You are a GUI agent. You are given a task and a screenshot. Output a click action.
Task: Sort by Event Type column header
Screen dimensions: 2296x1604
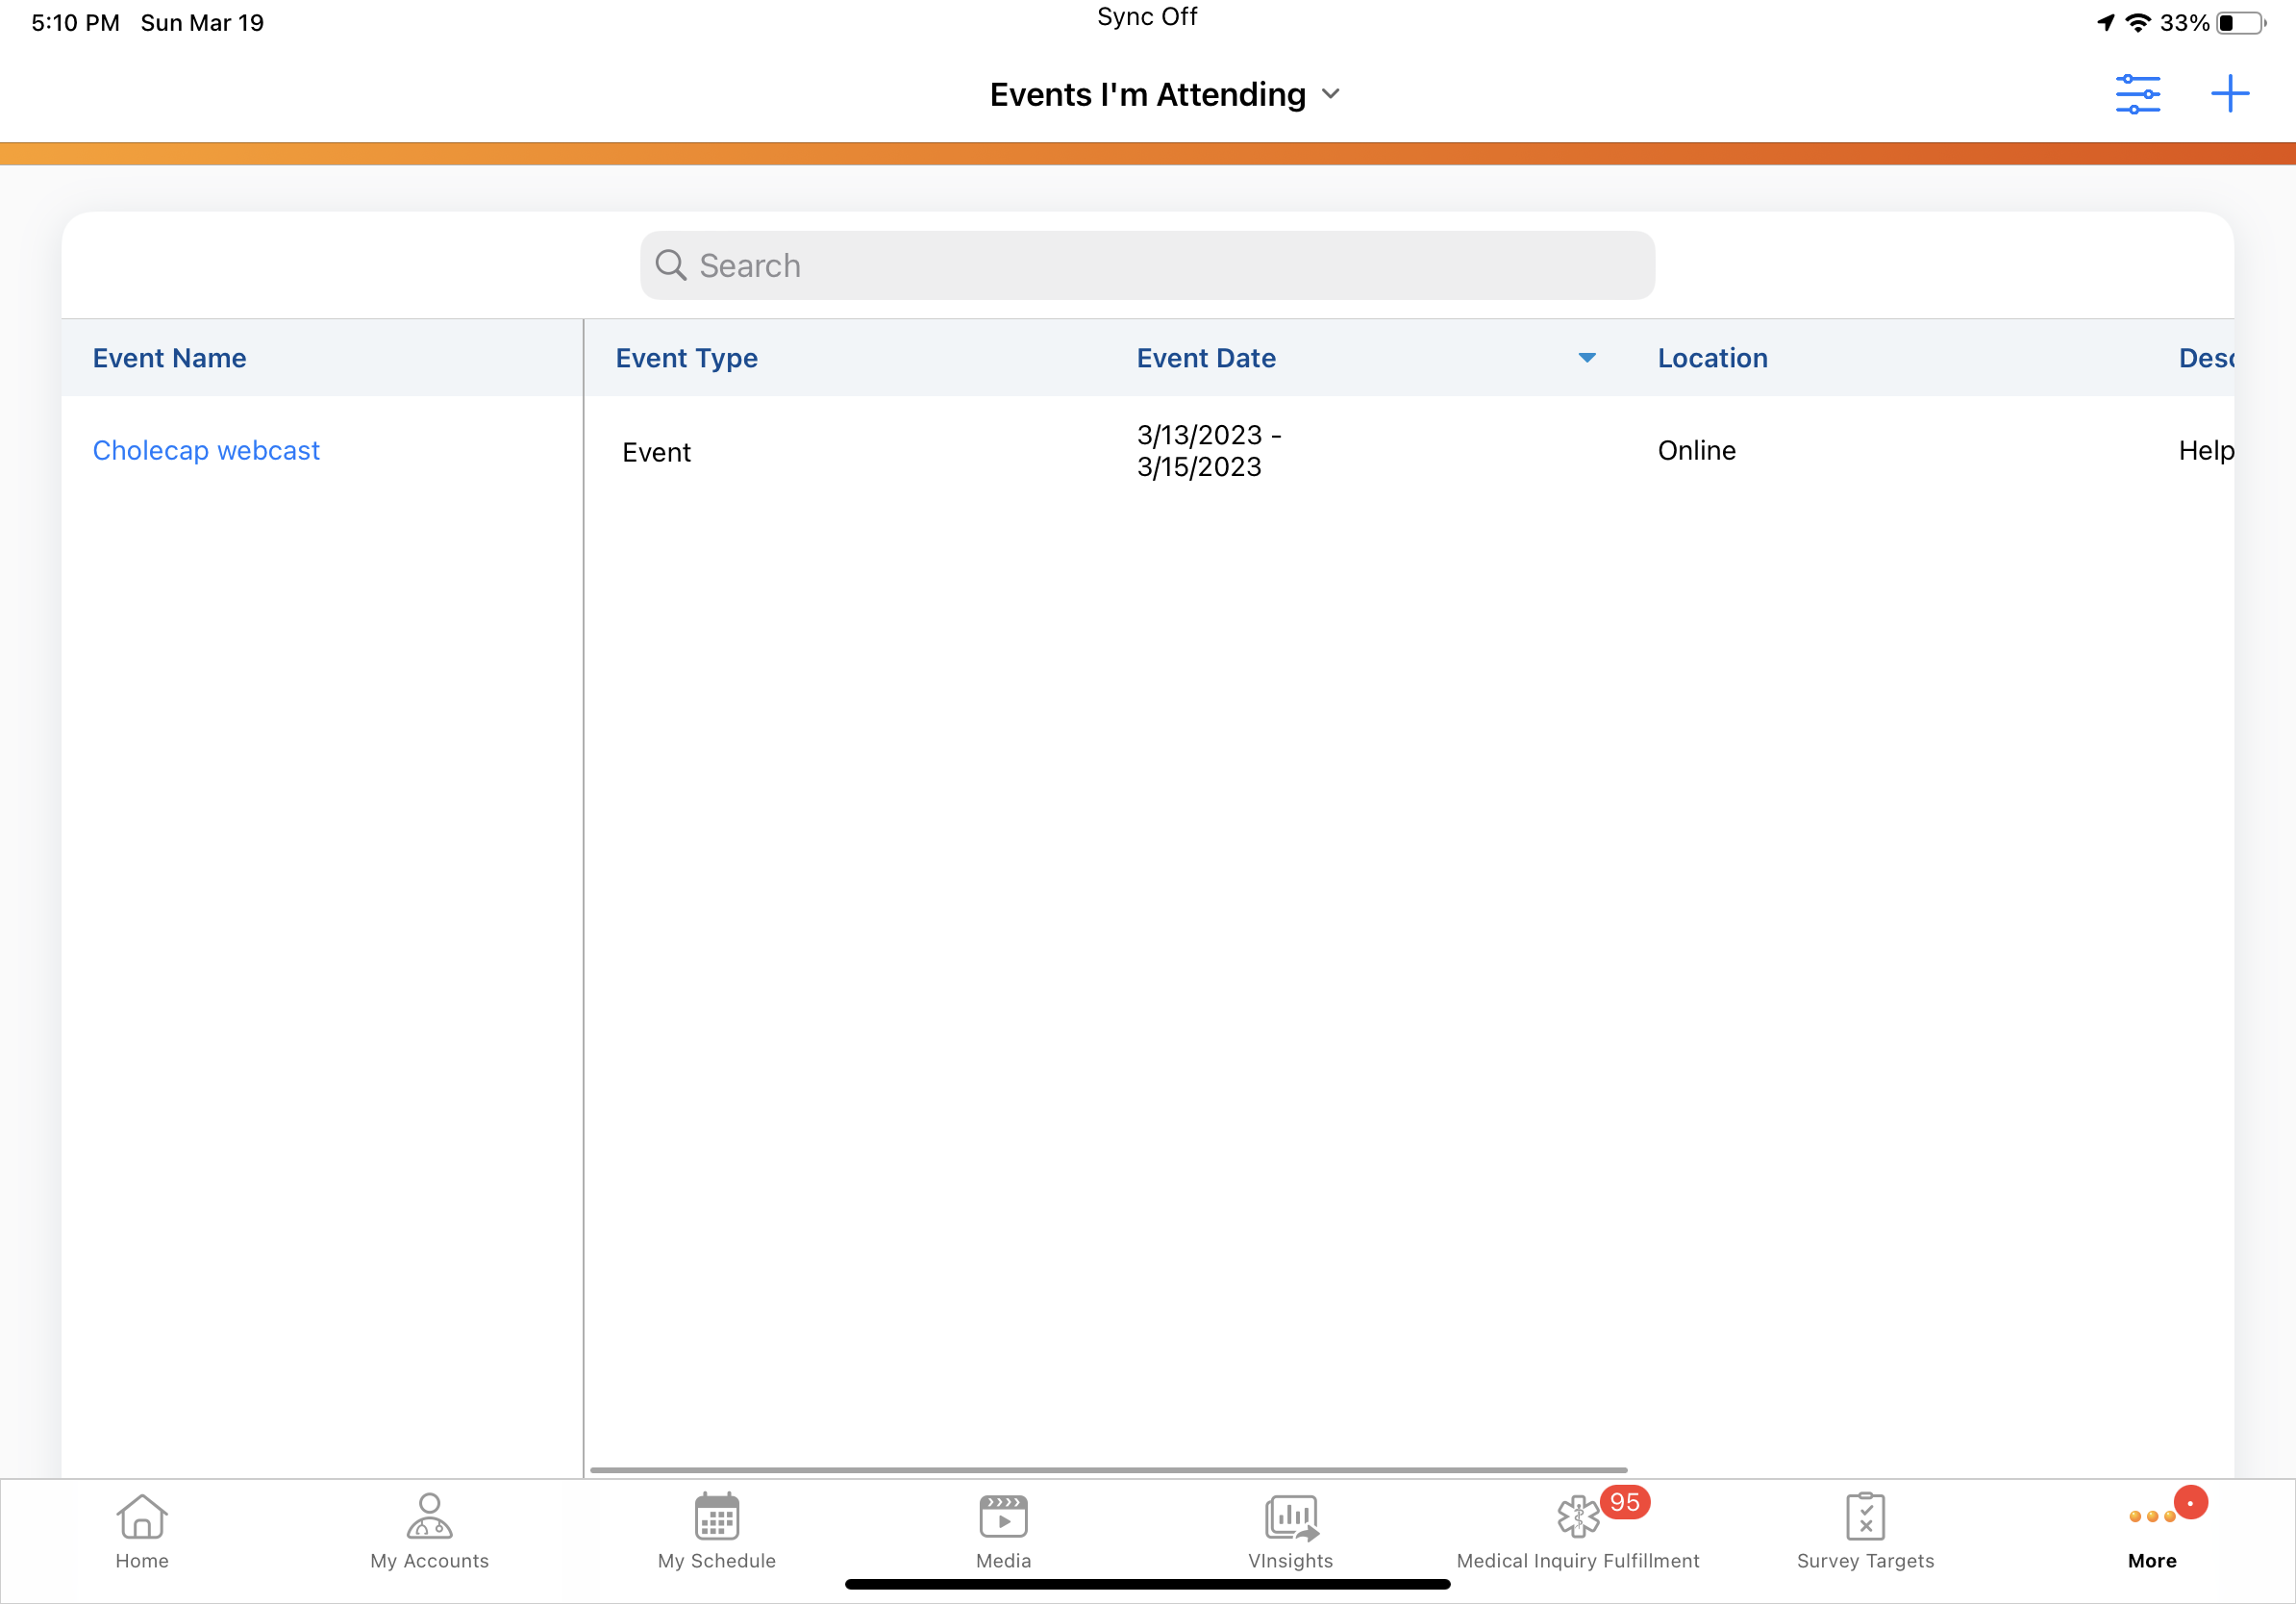coord(686,358)
